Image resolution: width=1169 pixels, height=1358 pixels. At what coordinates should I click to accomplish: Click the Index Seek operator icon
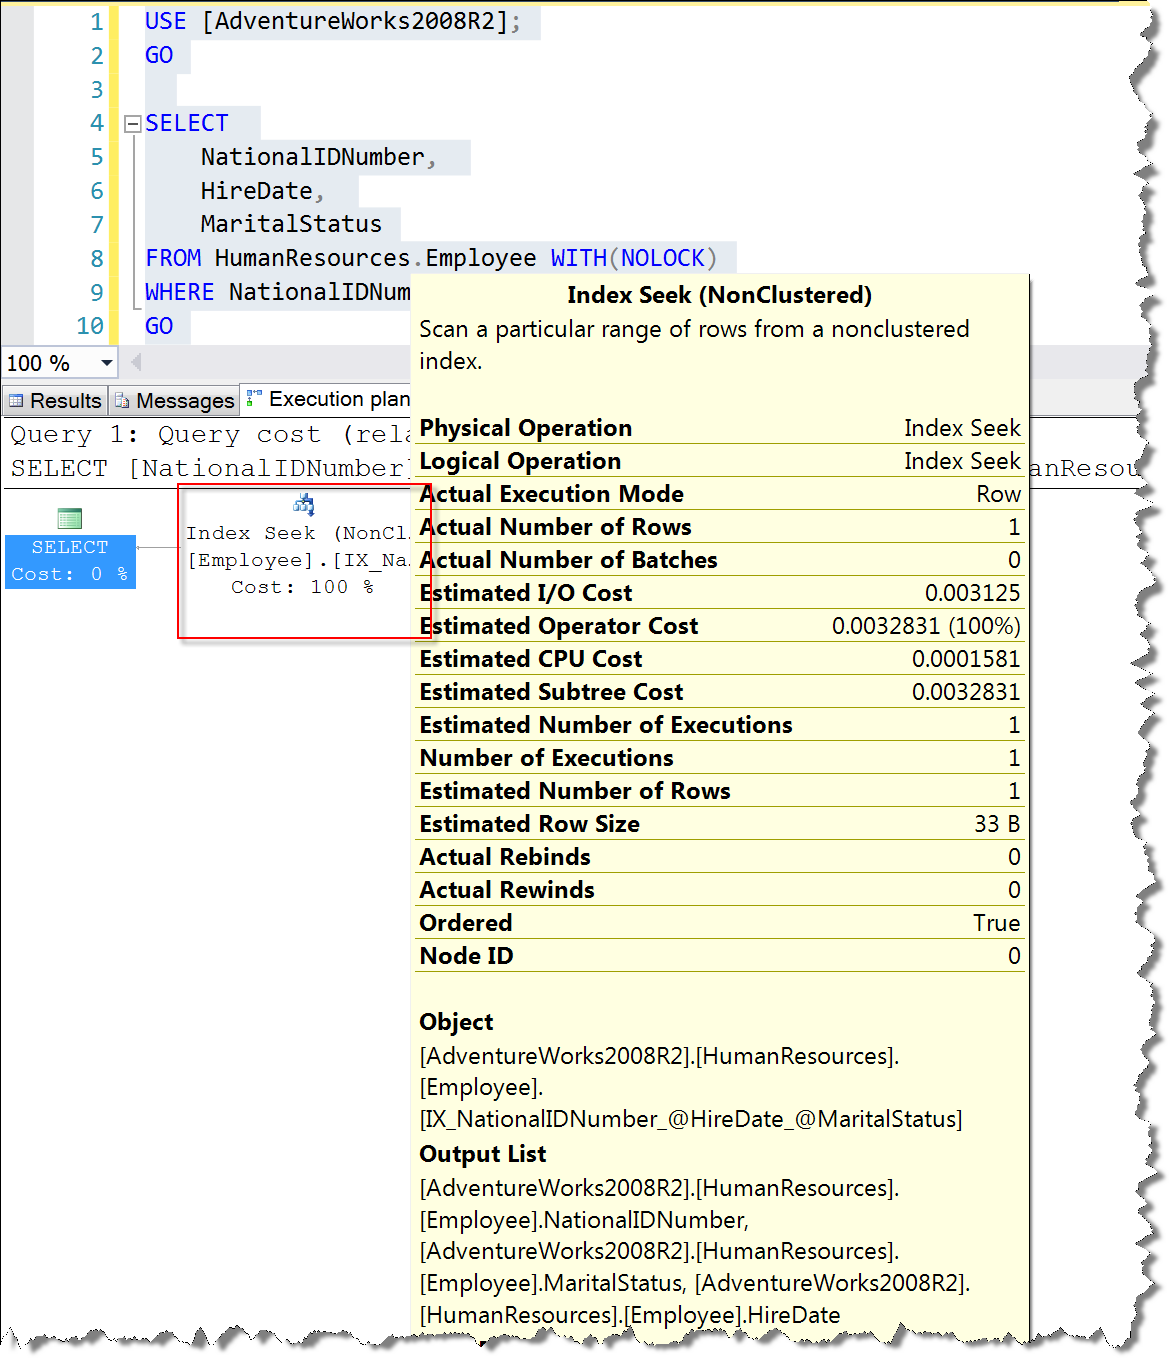click(304, 504)
